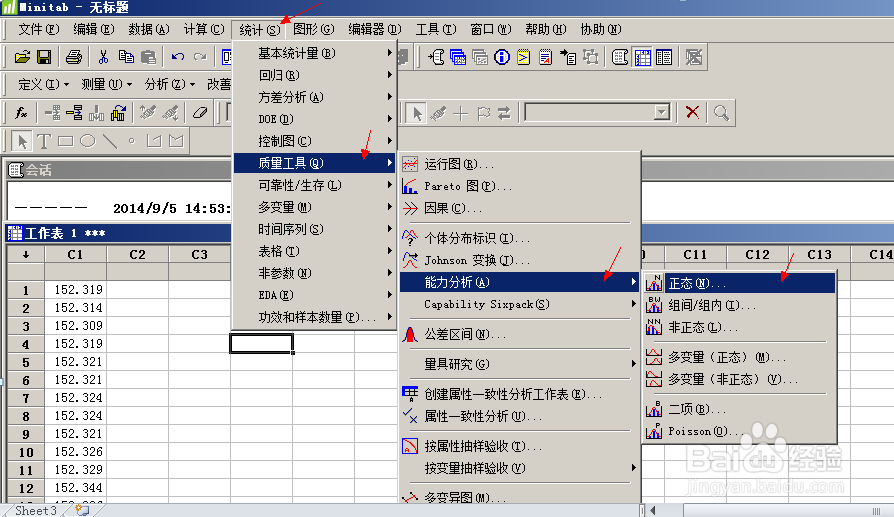Click the Save diskette icon
This screenshot has width=894, height=517.
pos(44,57)
